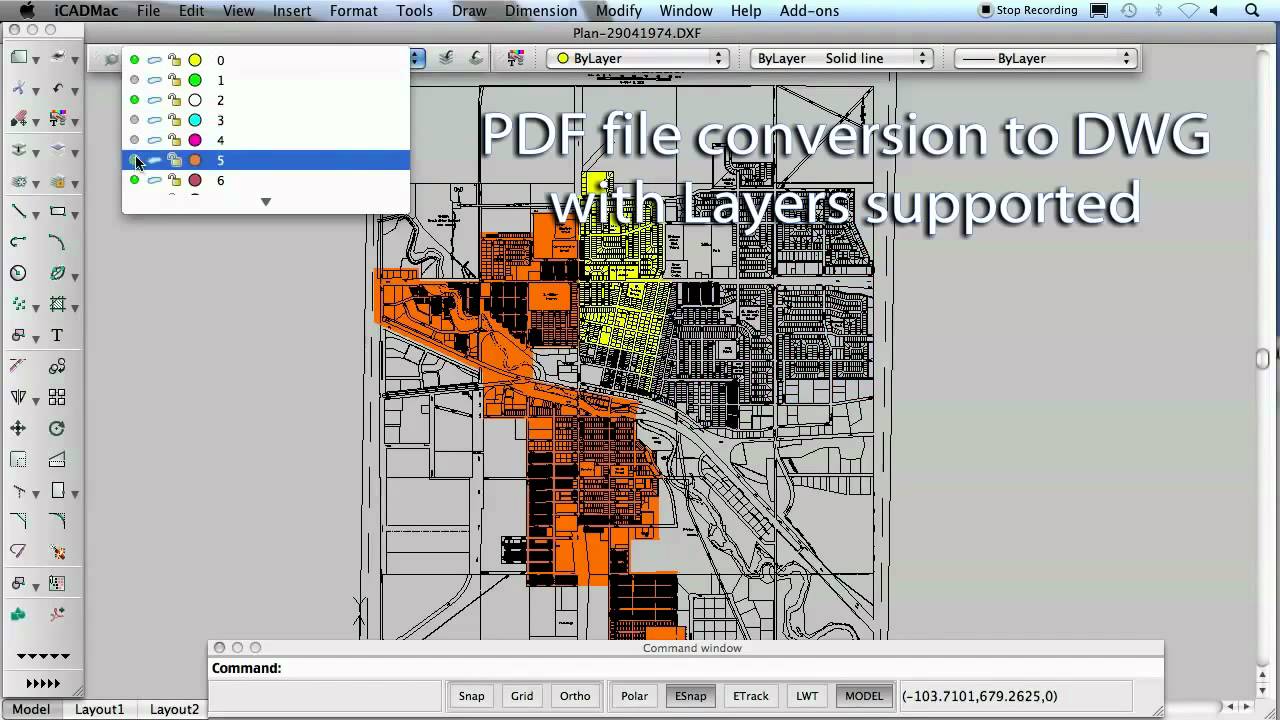Select the Array pattern tool
The width and height of the screenshot is (1280, 720).
point(57,397)
